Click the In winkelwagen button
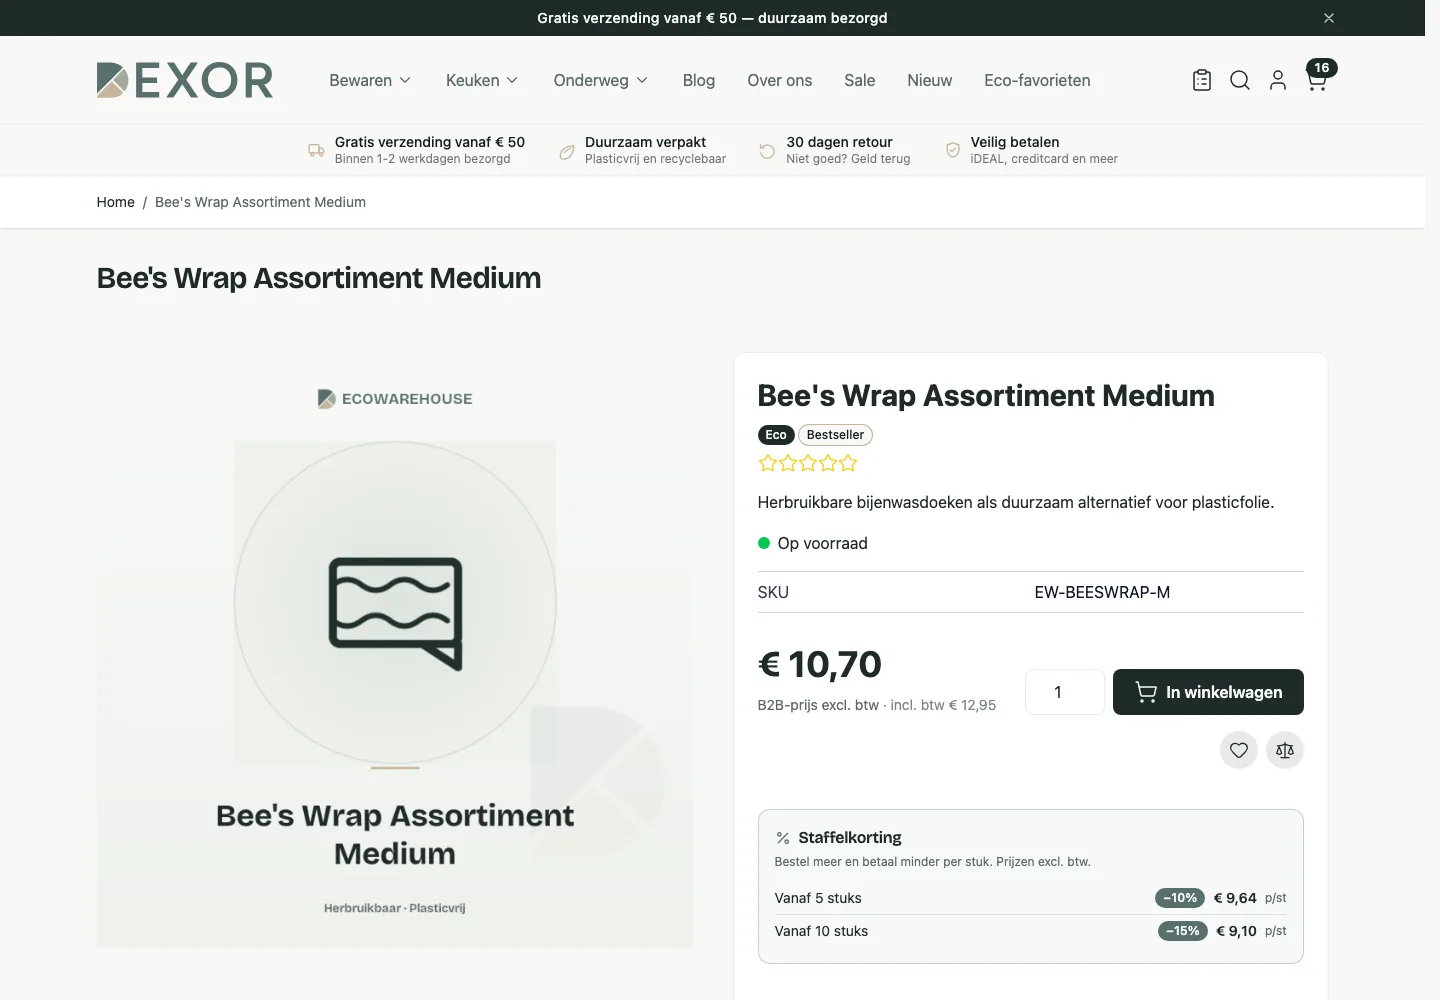The image size is (1440, 1000). click(1208, 692)
